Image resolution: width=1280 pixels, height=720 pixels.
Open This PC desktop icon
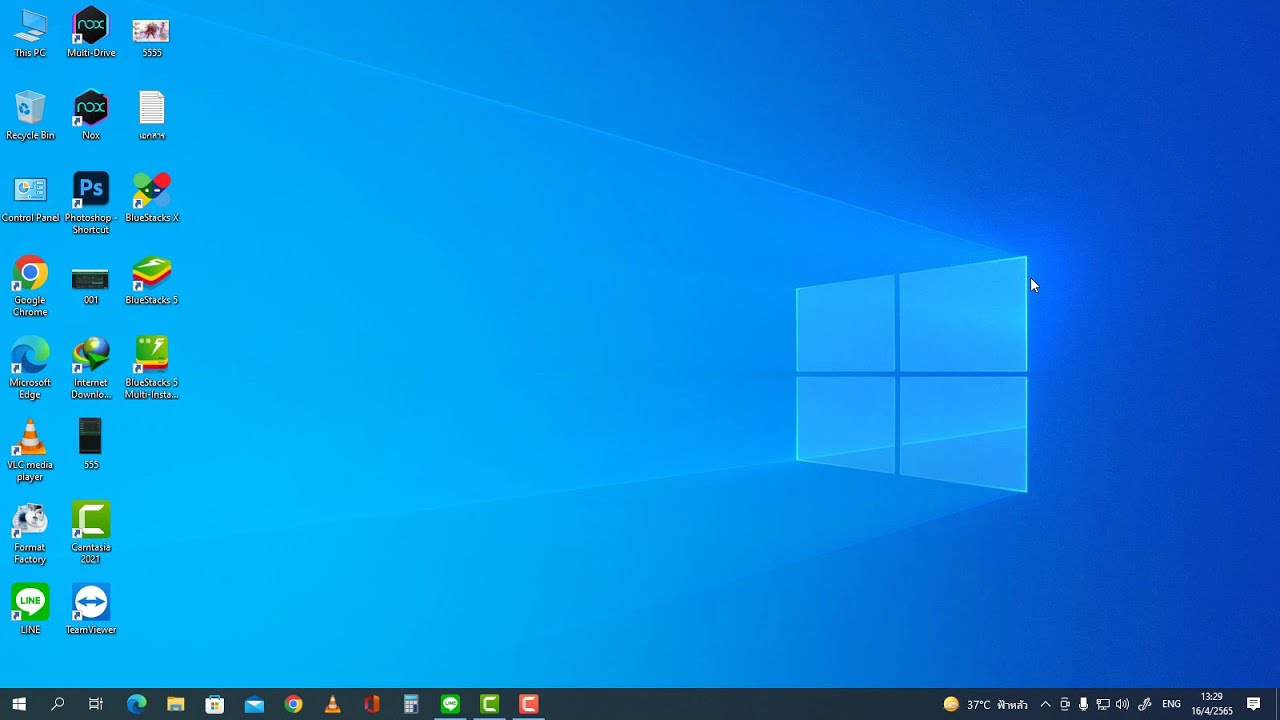coord(30,33)
